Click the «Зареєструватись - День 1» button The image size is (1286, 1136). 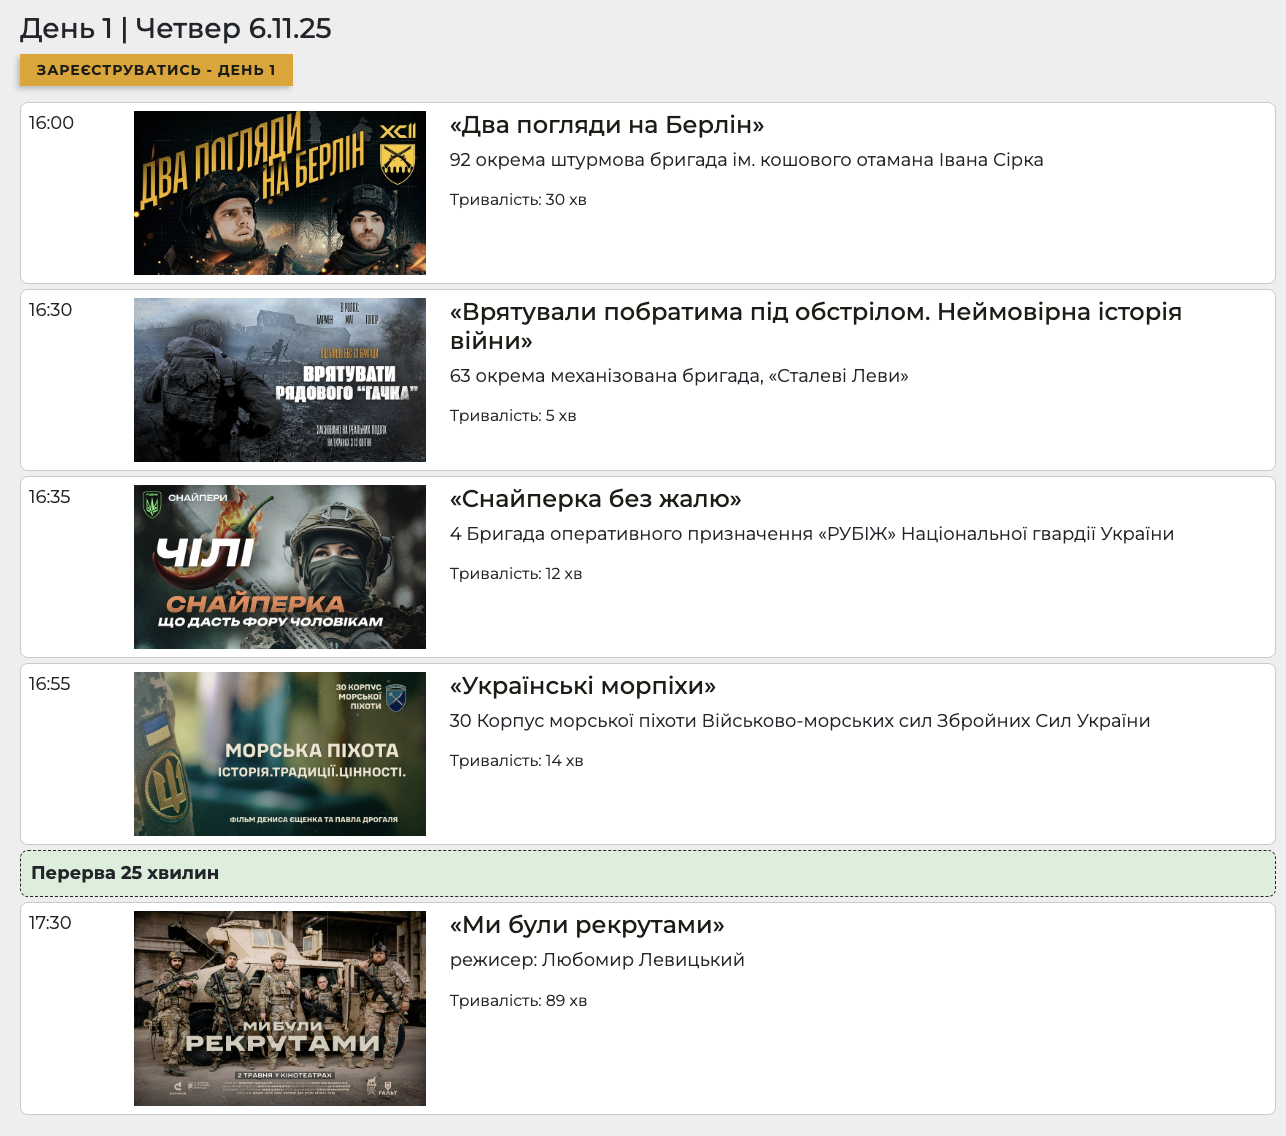pos(156,70)
